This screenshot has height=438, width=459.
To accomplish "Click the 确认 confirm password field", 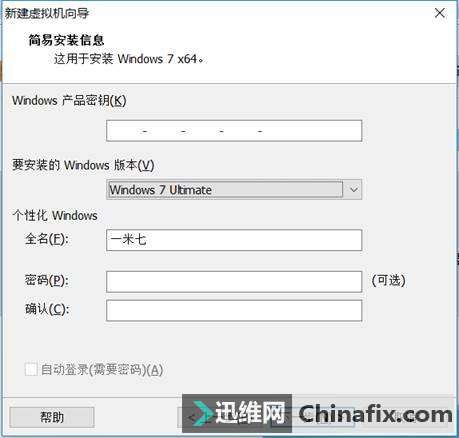I will tap(234, 310).
